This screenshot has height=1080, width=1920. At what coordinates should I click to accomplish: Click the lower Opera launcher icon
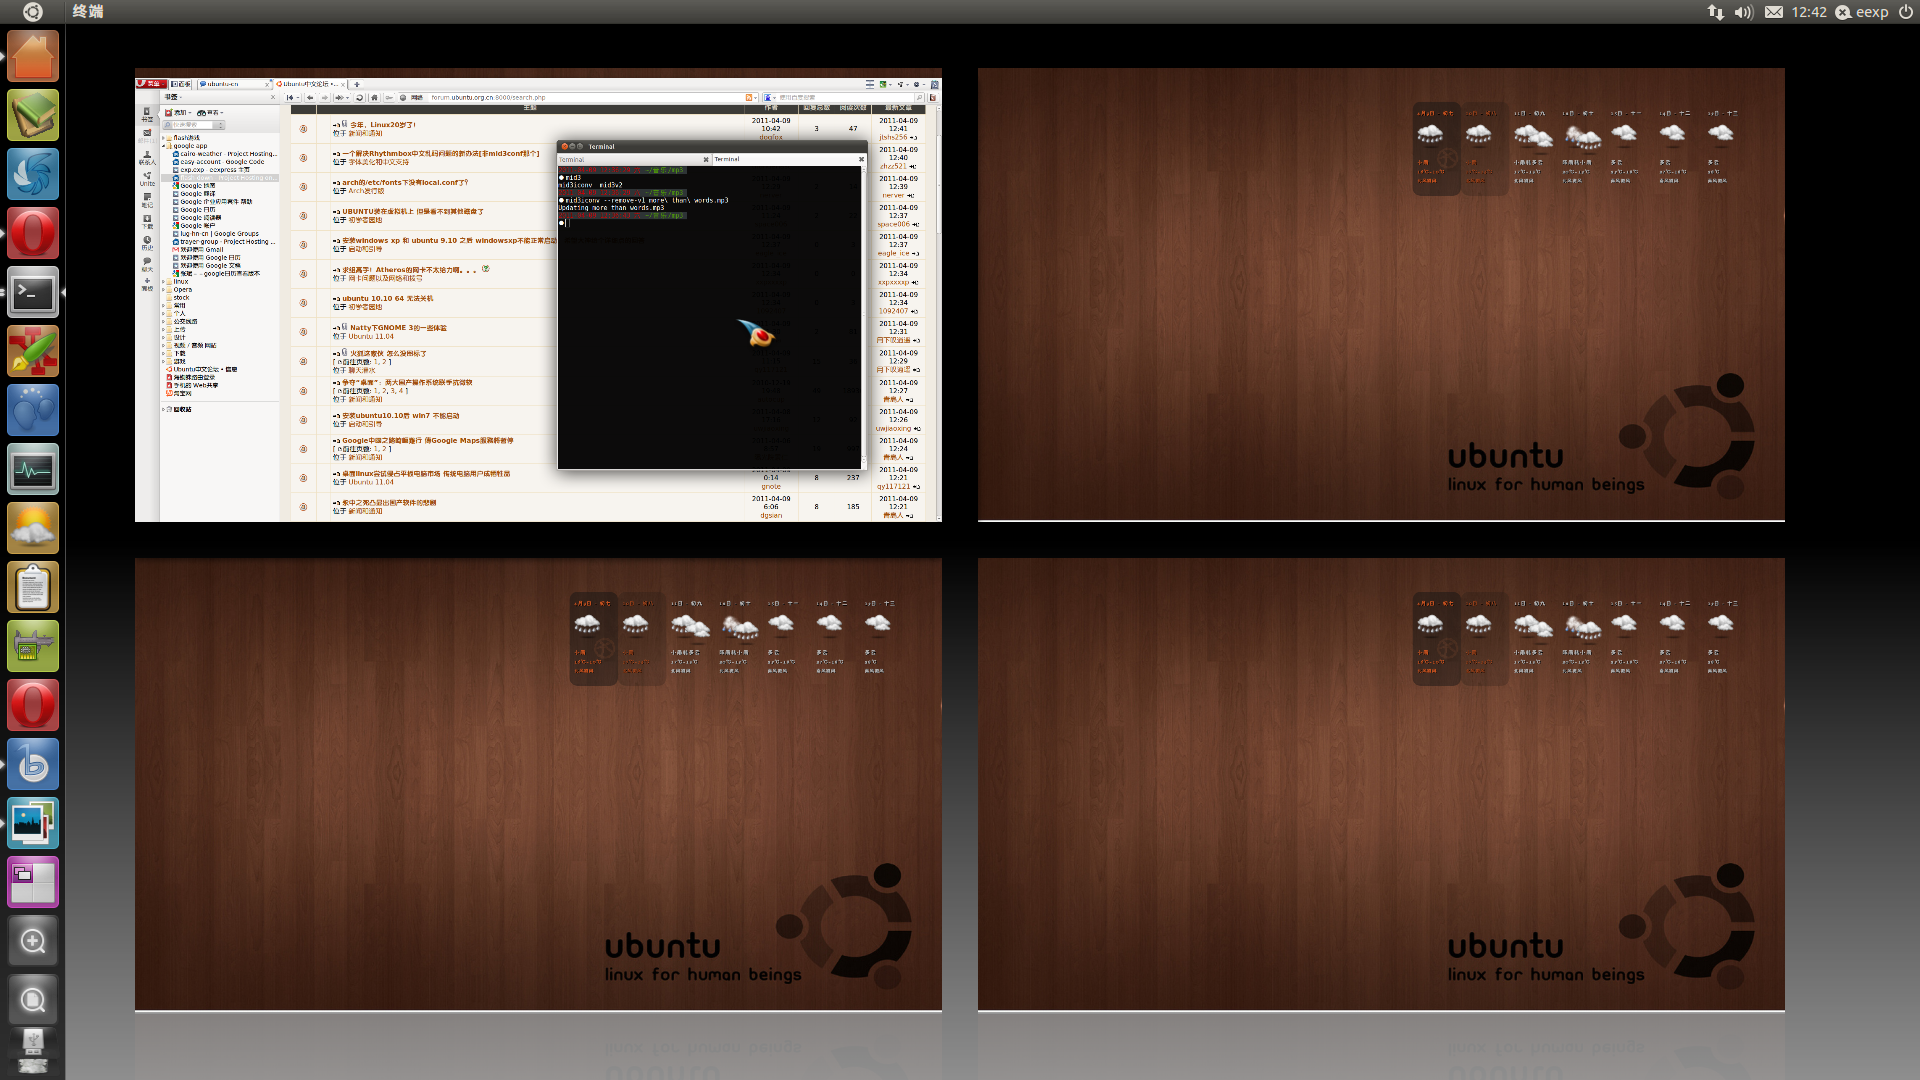[33, 705]
